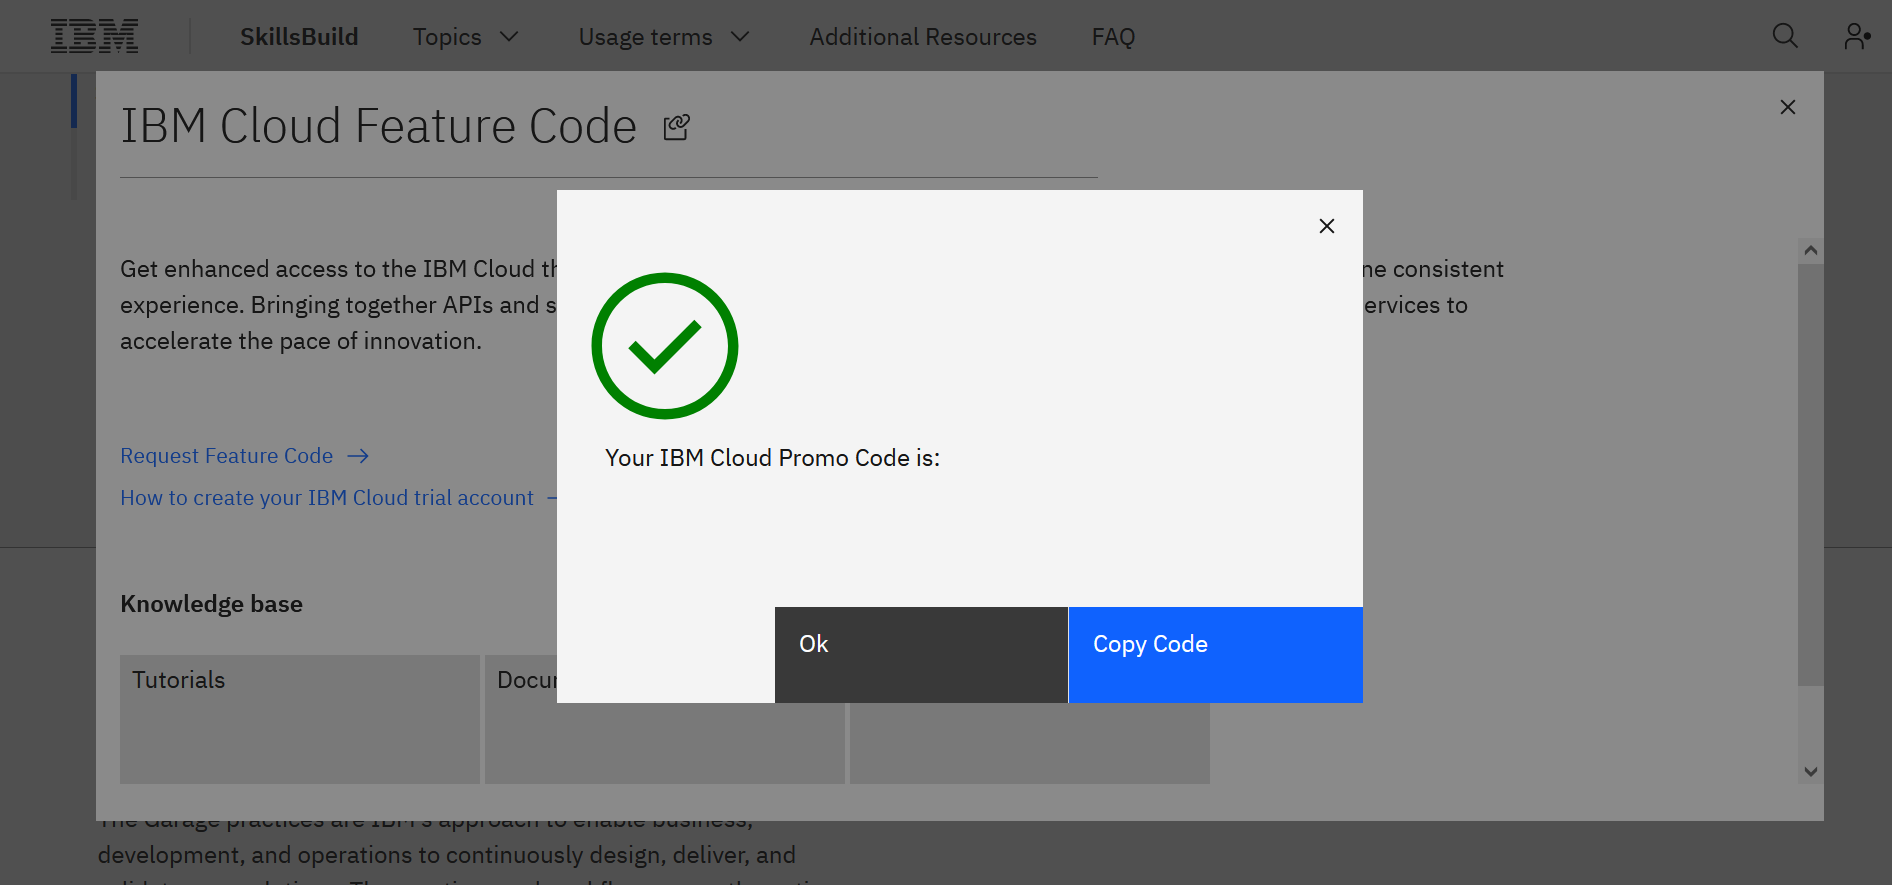Image resolution: width=1892 pixels, height=885 pixels.
Task: Select the Tutorials card
Action: (300, 719)
